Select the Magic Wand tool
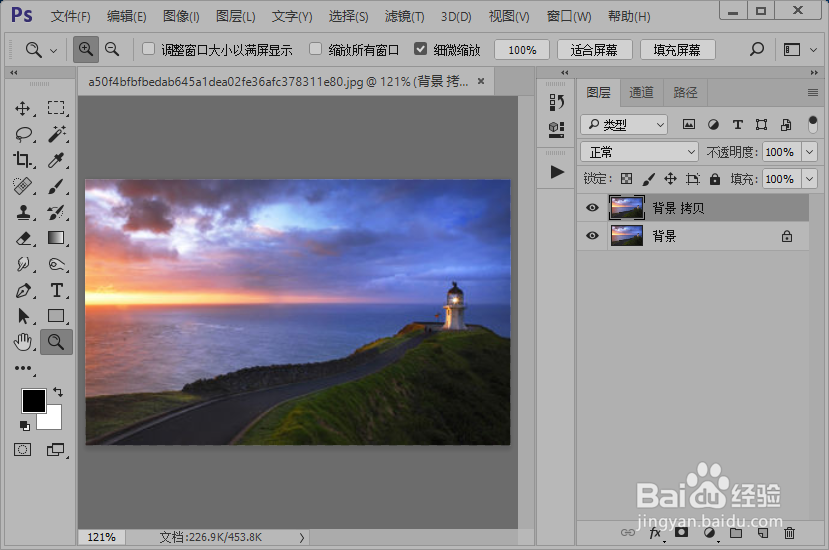The height and width of the screenshot is (550, 829). point(56,134)
